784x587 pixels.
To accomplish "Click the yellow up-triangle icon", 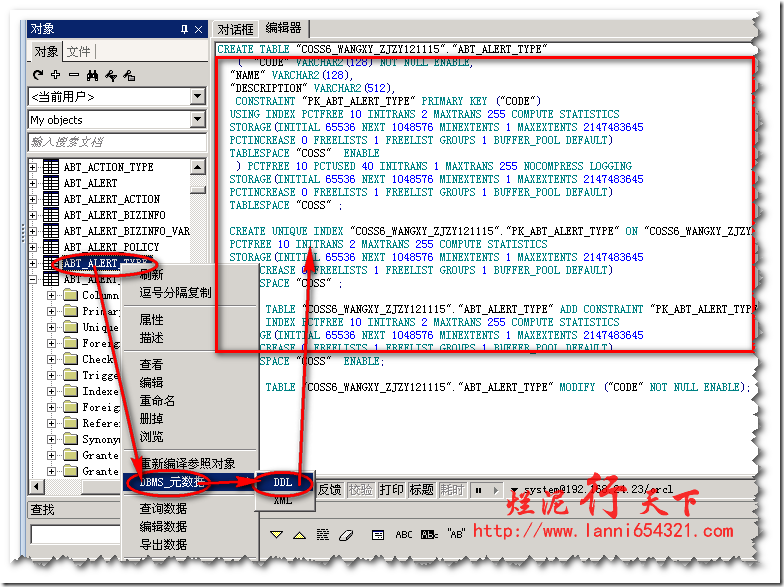I will 299,535.
